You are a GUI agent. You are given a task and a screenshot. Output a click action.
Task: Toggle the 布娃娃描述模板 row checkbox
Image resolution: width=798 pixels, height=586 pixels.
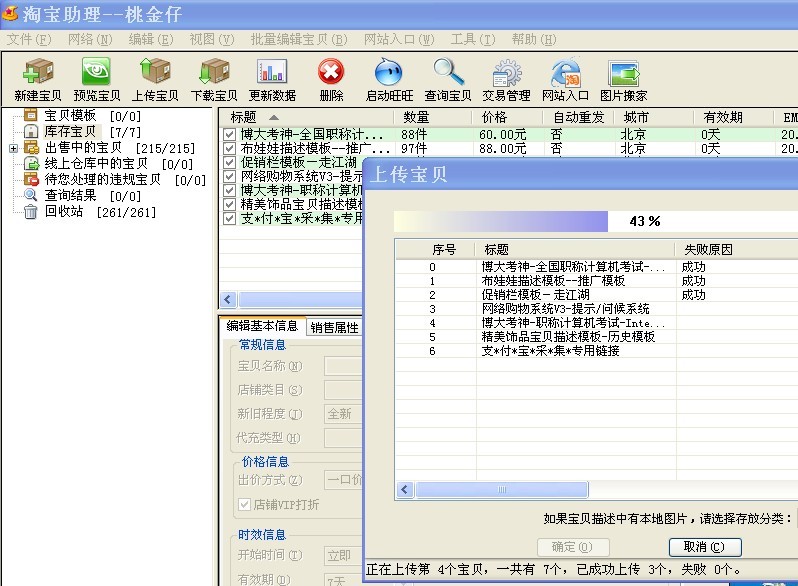[230, 149]
